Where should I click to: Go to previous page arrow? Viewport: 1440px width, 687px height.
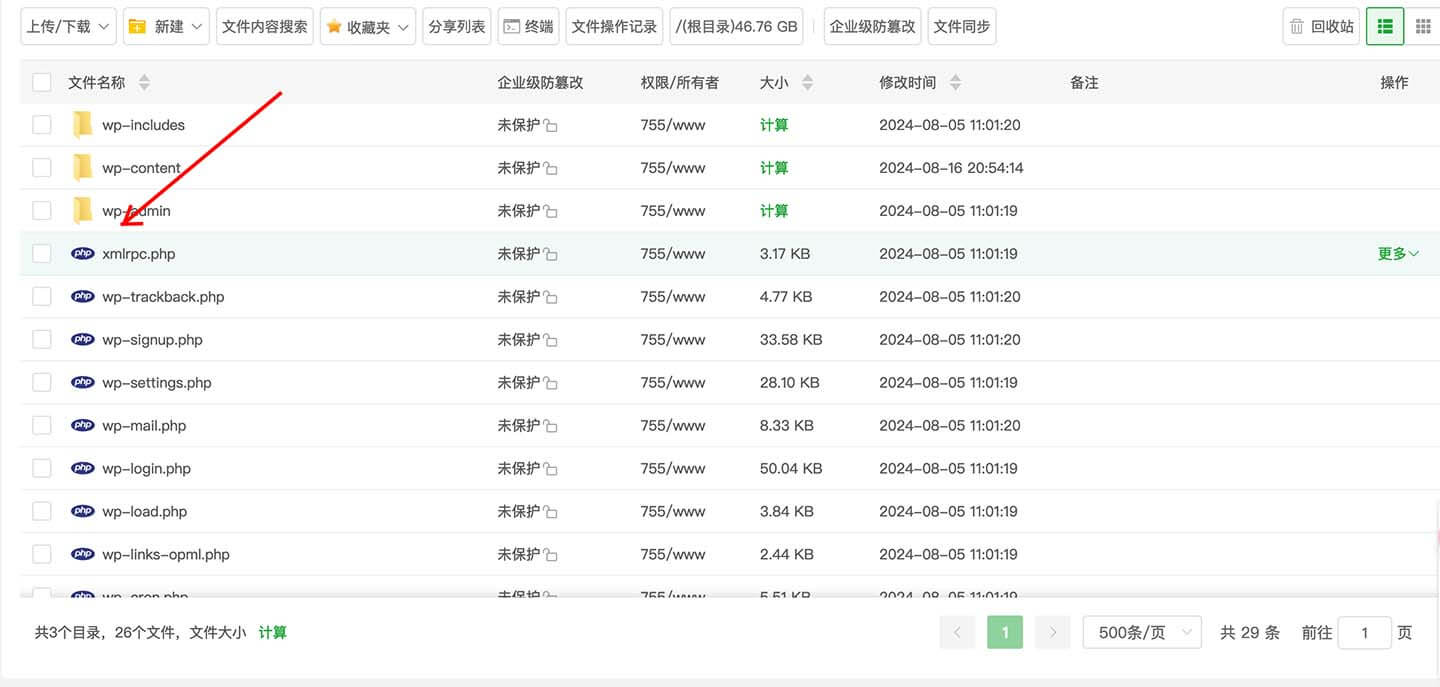(957, 633)
